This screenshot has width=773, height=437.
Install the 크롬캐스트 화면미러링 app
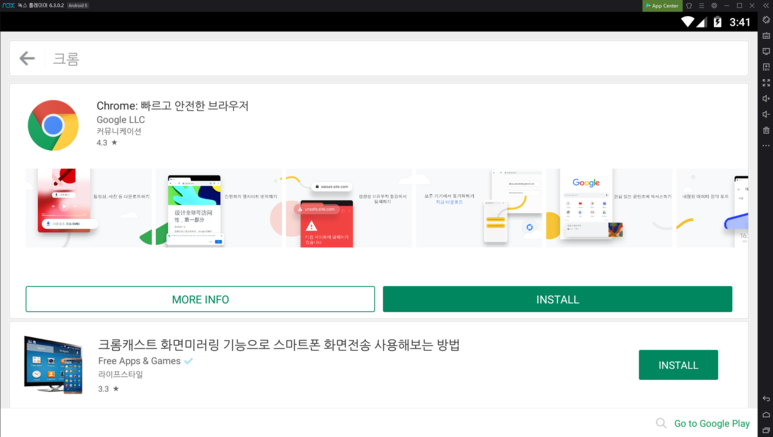pyautogui.click(x=678, y=365)
